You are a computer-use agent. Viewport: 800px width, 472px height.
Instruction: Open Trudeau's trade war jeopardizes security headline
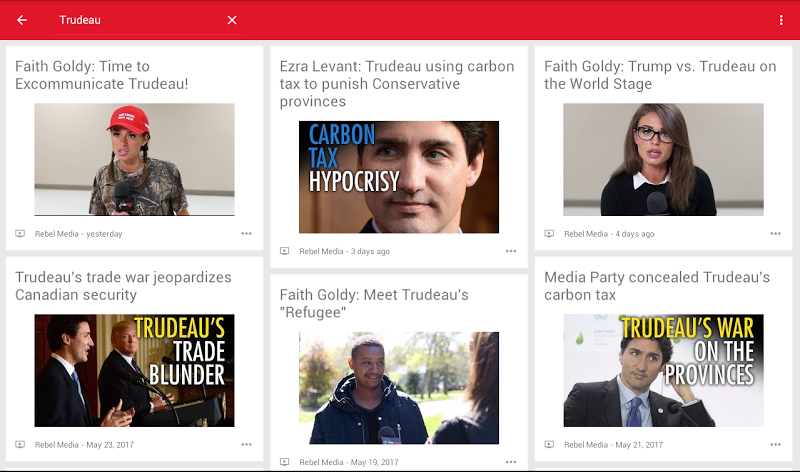[x=123, y=286]
